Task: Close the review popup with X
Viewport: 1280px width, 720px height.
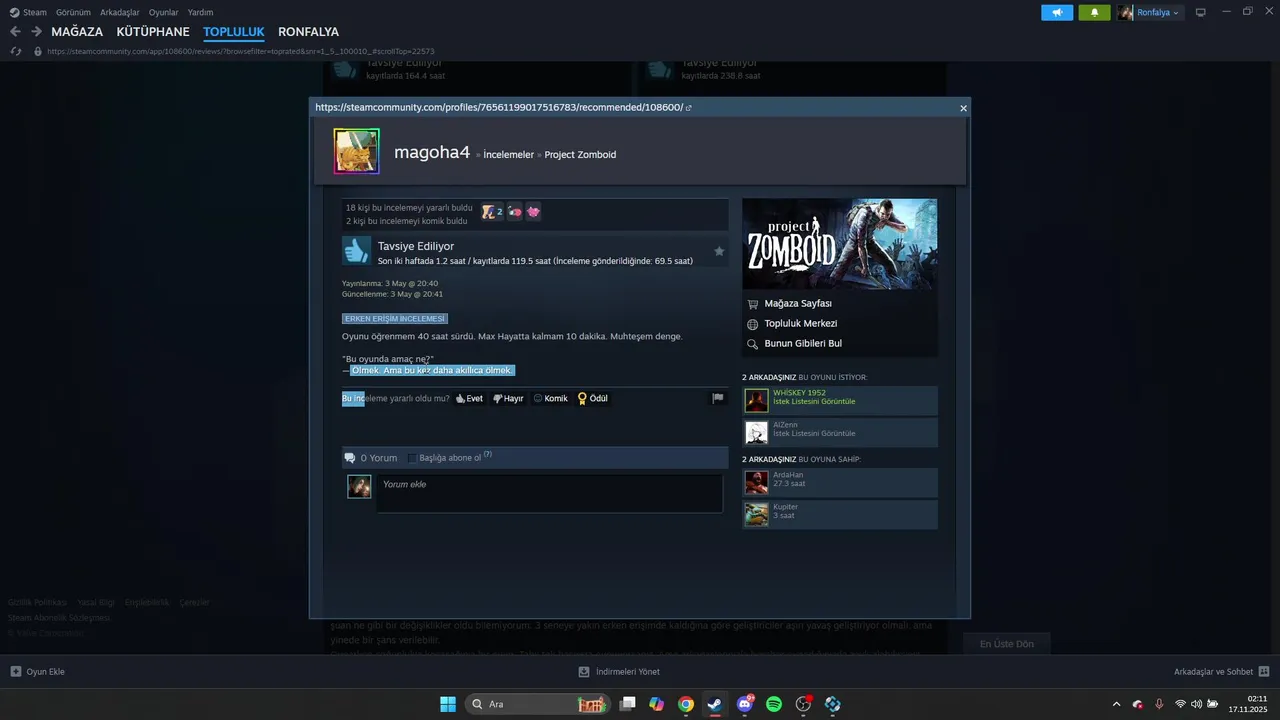Action: click(963, 108)
